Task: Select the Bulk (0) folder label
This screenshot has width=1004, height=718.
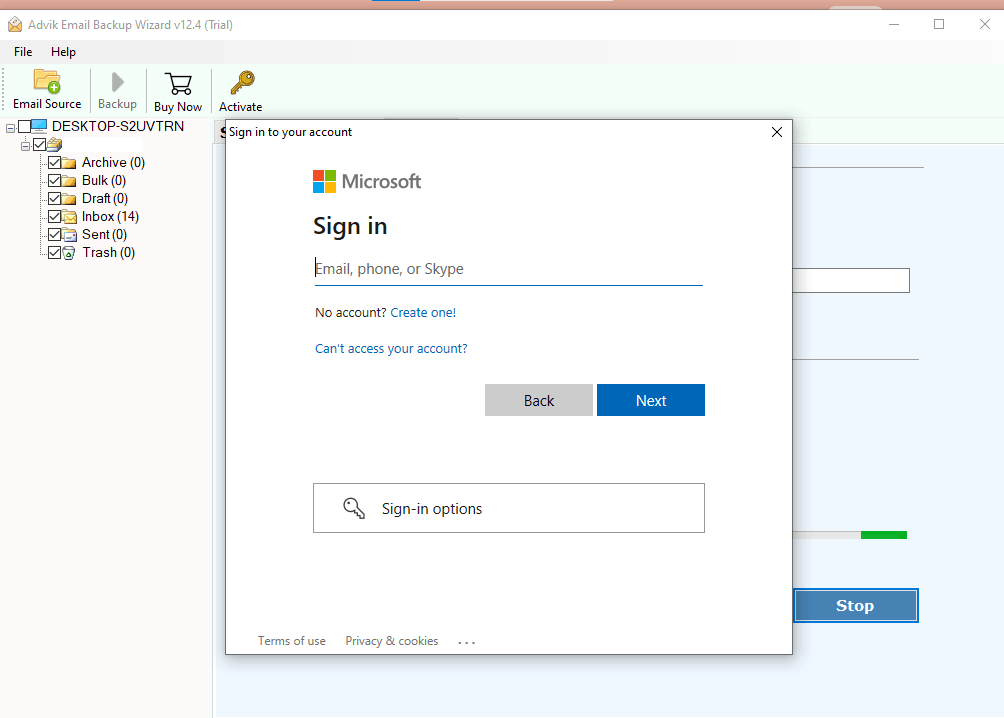Action: pos(104,181)
